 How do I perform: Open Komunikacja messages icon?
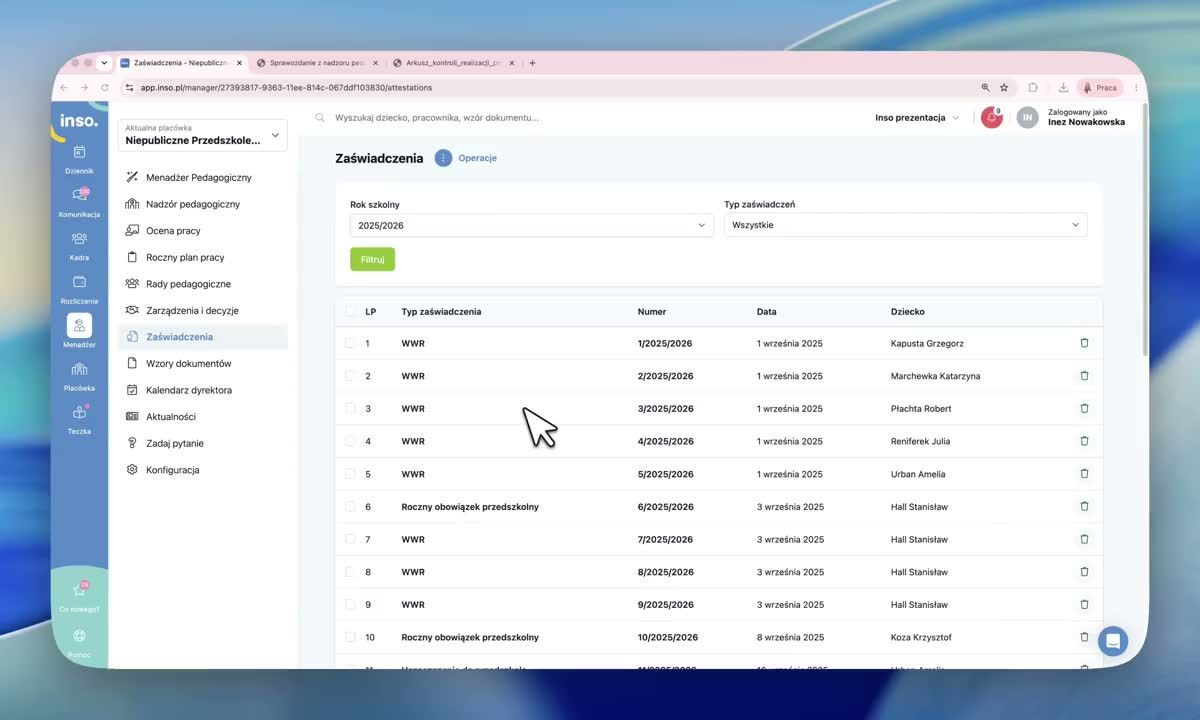point(79,195)
